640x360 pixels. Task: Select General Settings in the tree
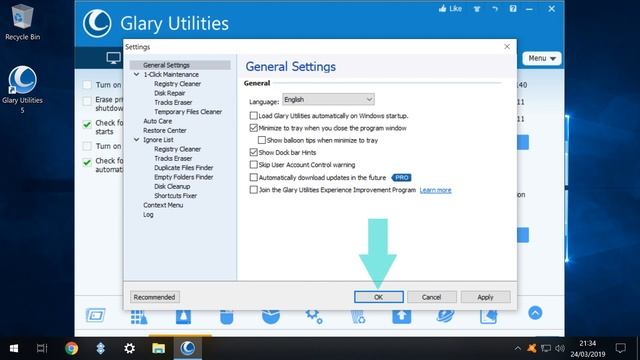166,65
